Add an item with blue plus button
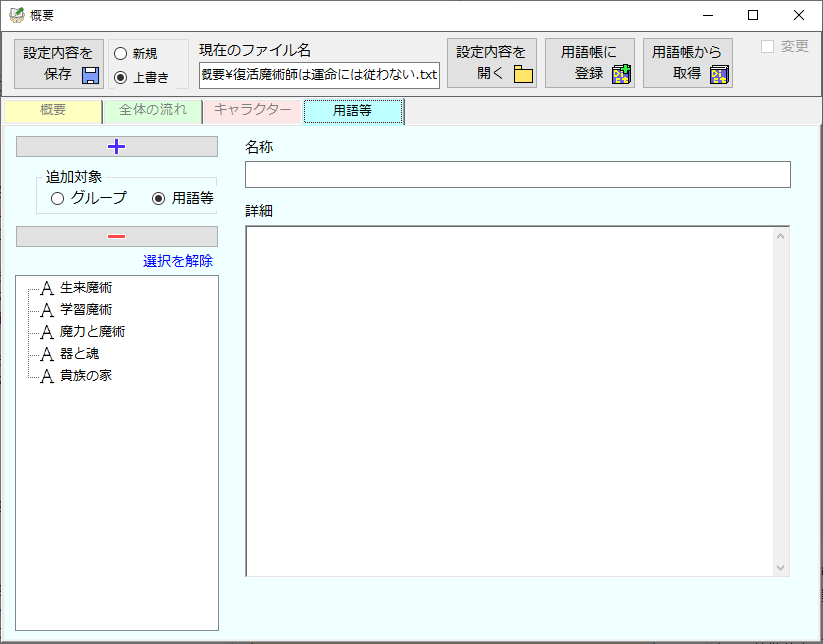The width and height of the screenshot is (823, 644). [x=117, y=146]
